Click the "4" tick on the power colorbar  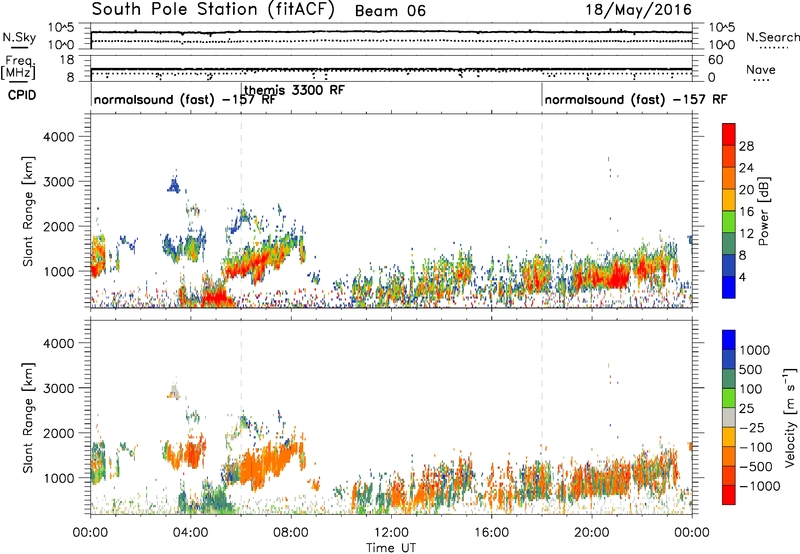pos(742,277)
